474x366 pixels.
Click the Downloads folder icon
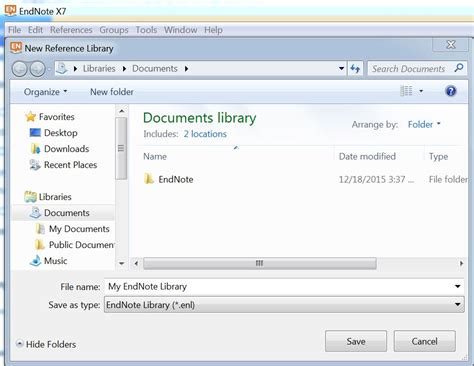pyautogui.click(x=35, y=149)
